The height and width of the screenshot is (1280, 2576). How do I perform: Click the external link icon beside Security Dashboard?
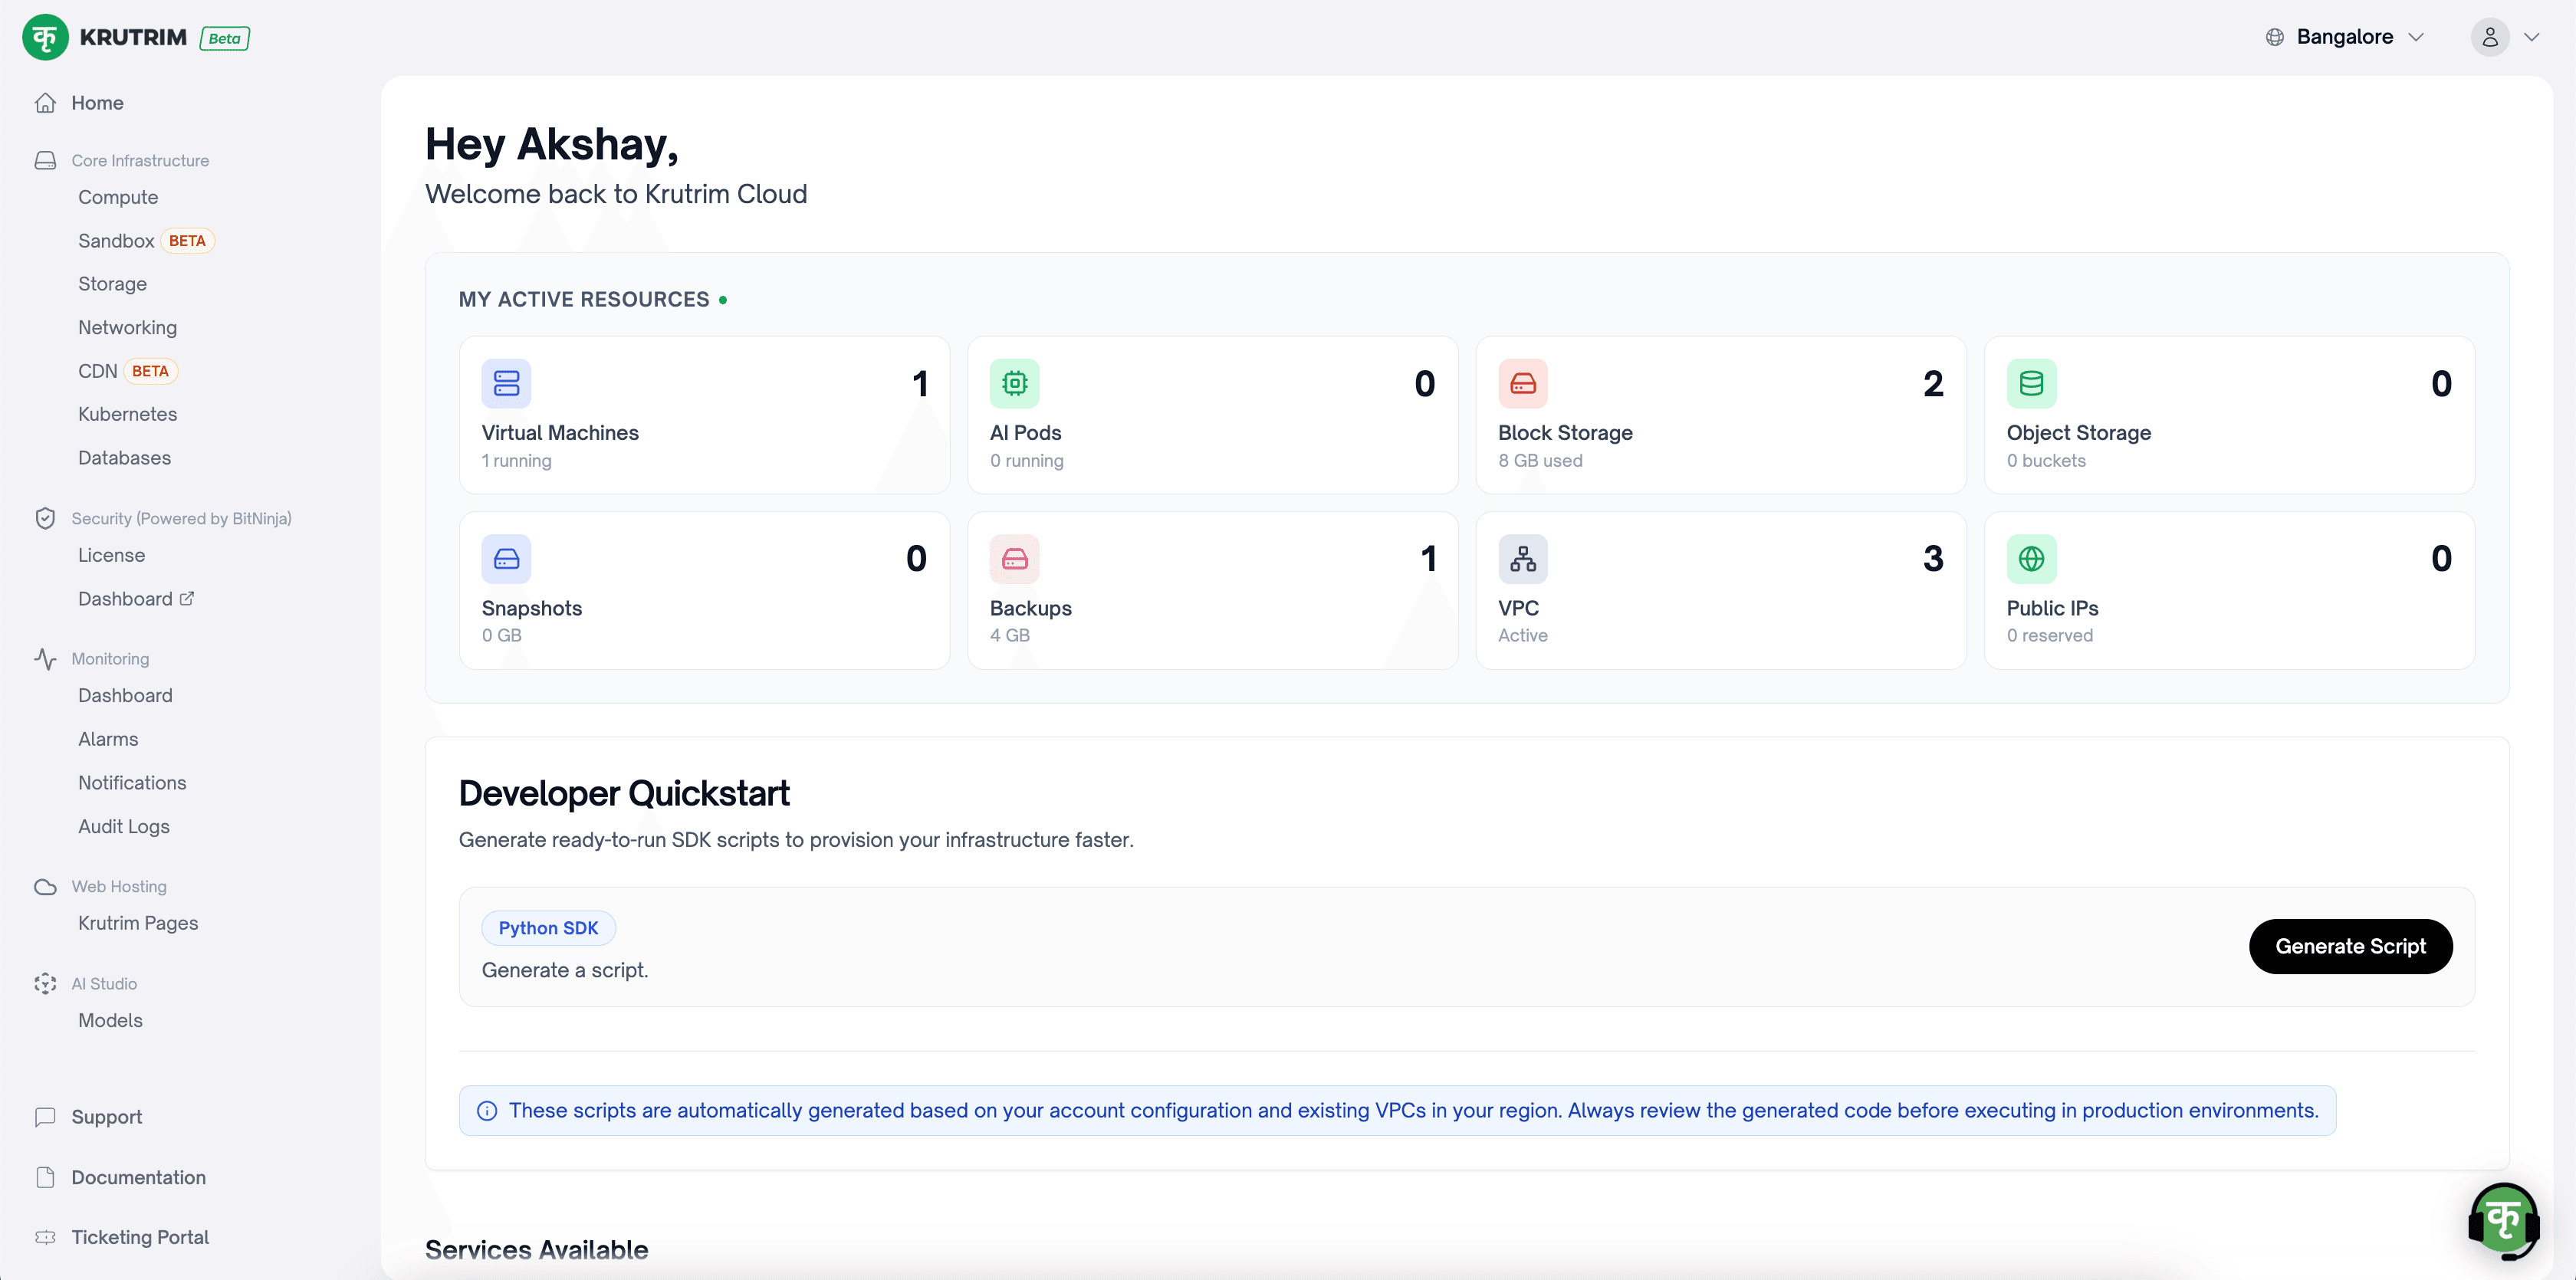tap(187, 598)
